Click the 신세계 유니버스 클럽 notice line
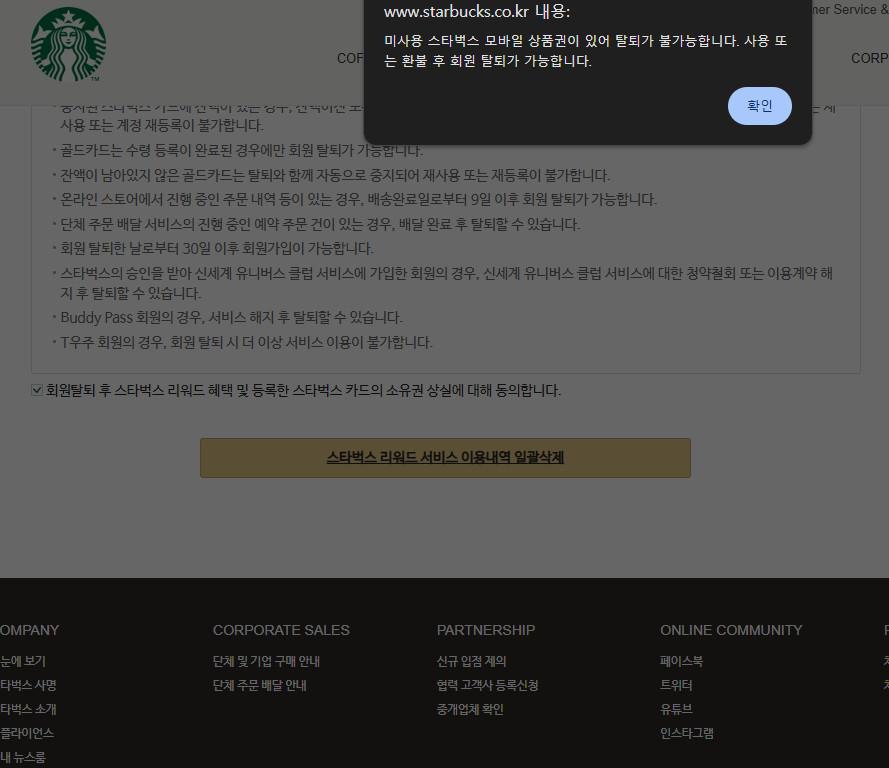Viewport: 889px width, 768px height. 446,283
